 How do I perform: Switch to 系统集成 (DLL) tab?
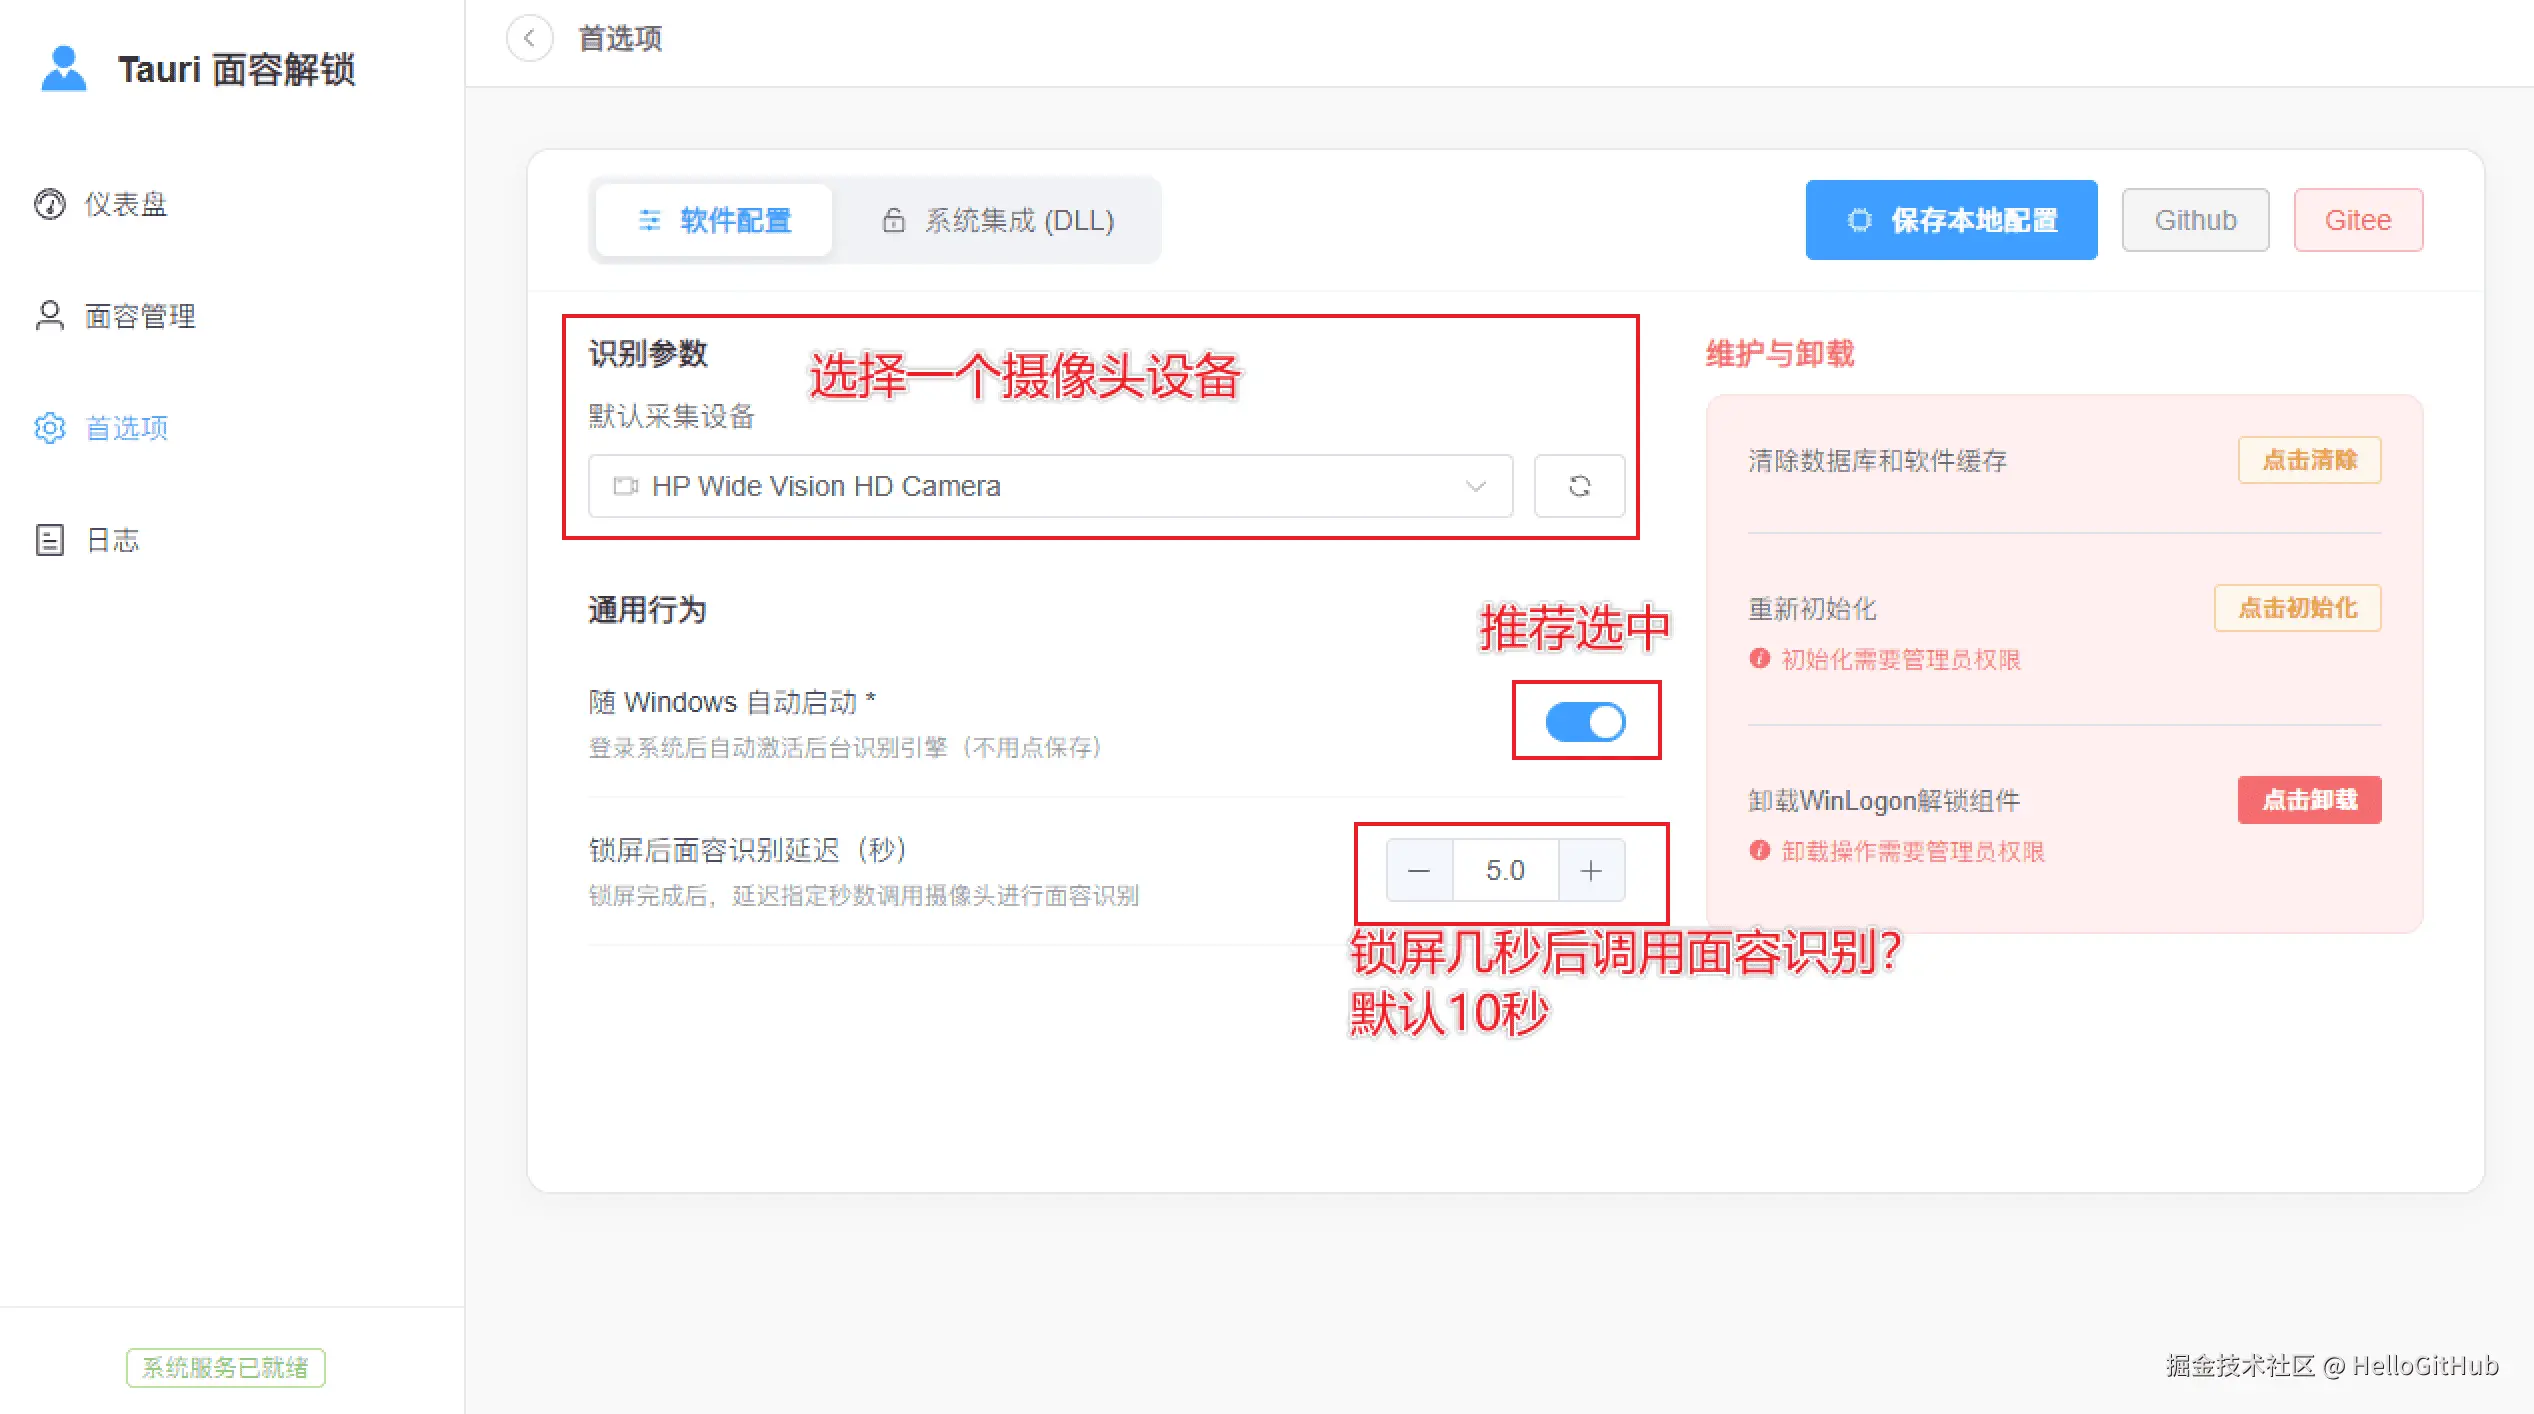point(998,220)
